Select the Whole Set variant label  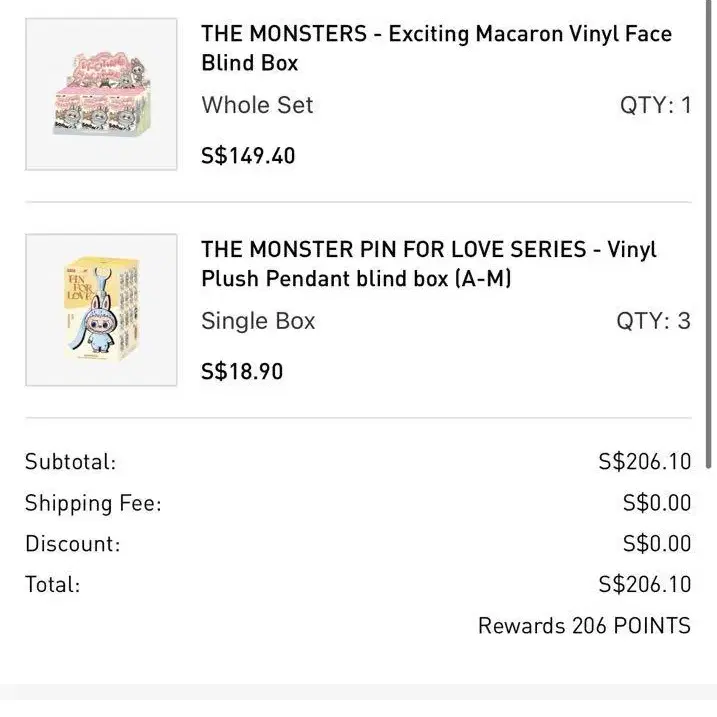(x=257, y=105)
